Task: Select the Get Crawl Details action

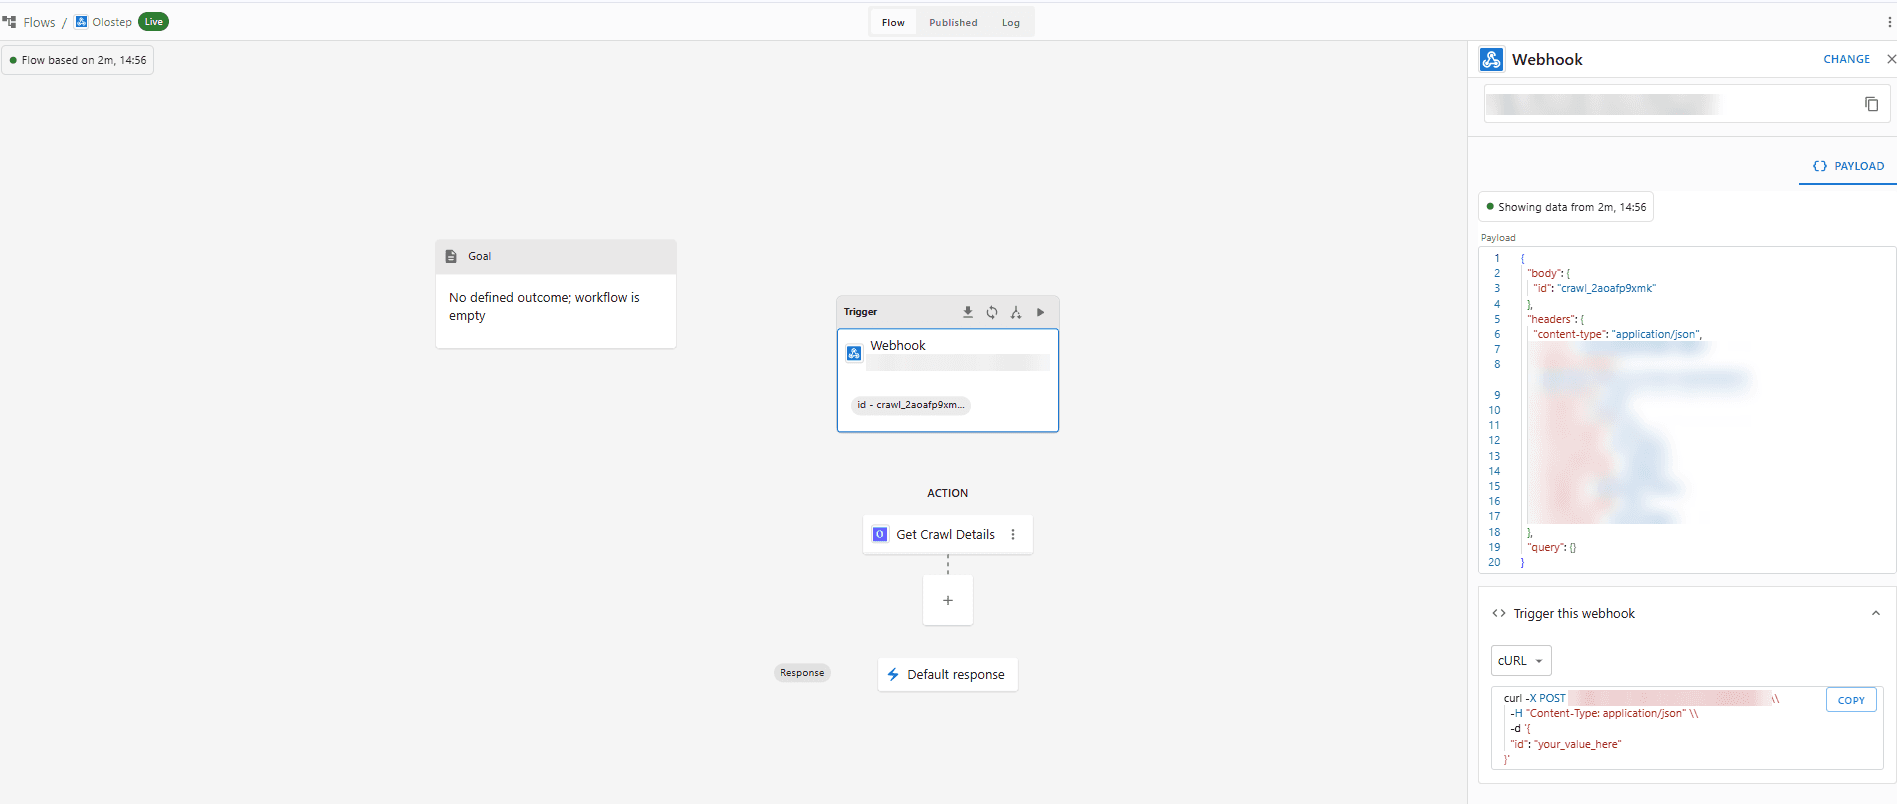Action: [947, 534]
